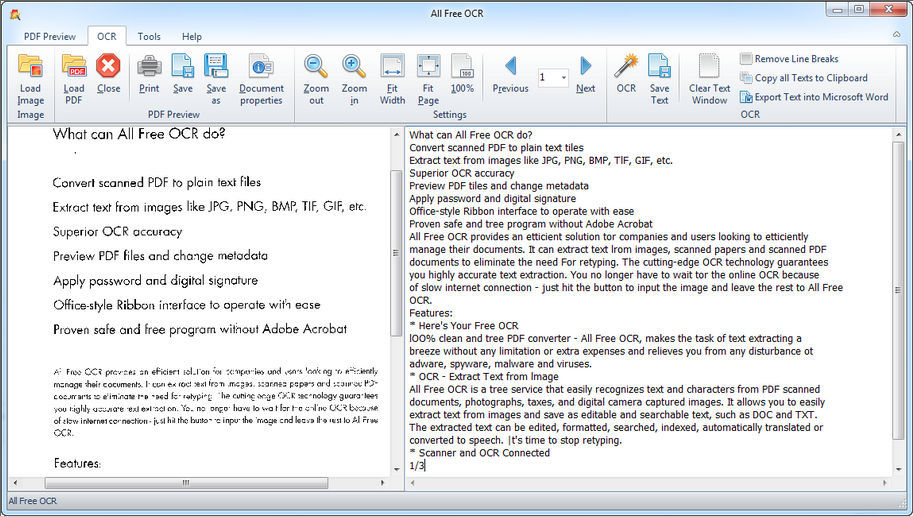Open the Help tab
913x517 pixels.
pos(192,36)
